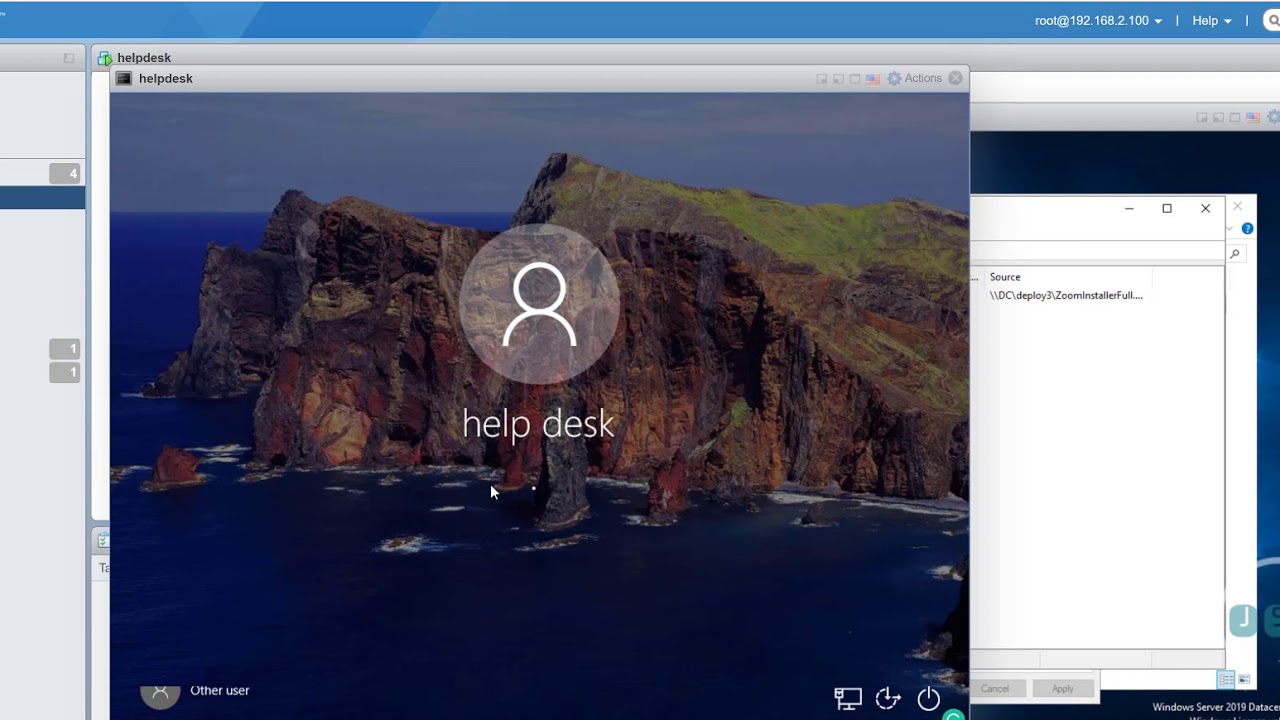Click search magnifier in background explorer window
This screenshot has height=720, width=1280.
click(1235, 254)
